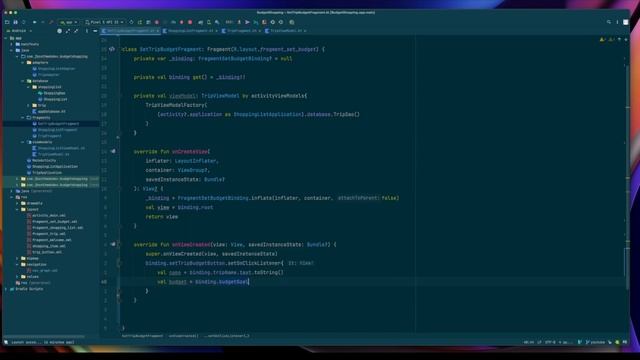The height and width of the screenshot is (360, 640).
Task: Expand the drawable resource folder
Action: tap(18, 203)
